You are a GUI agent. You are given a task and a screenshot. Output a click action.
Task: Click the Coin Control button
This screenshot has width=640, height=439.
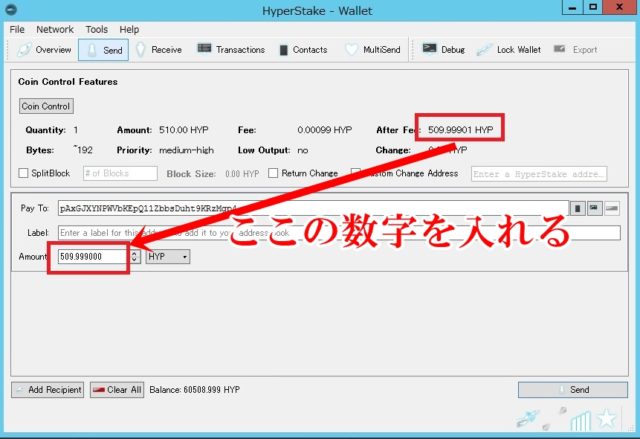pos(46,106)
